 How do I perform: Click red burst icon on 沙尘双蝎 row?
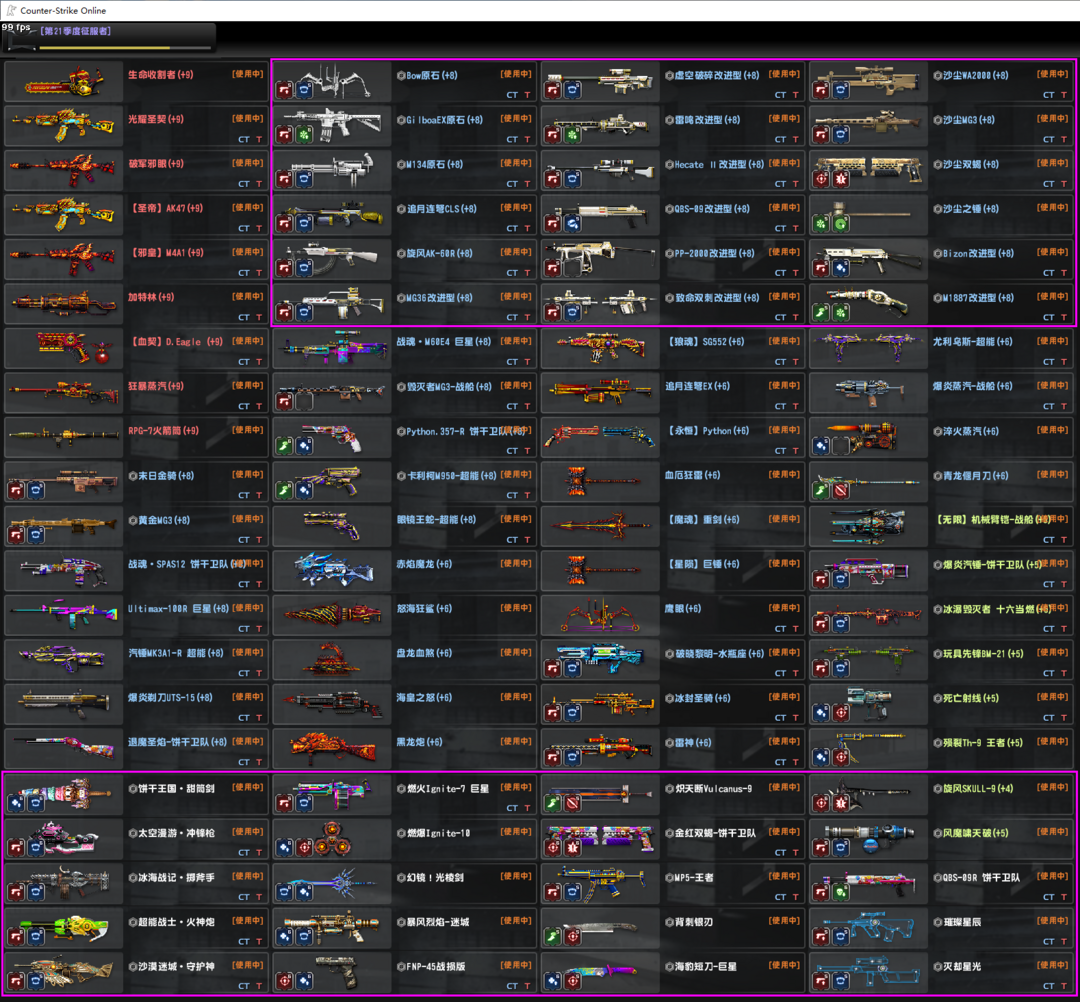841,179
